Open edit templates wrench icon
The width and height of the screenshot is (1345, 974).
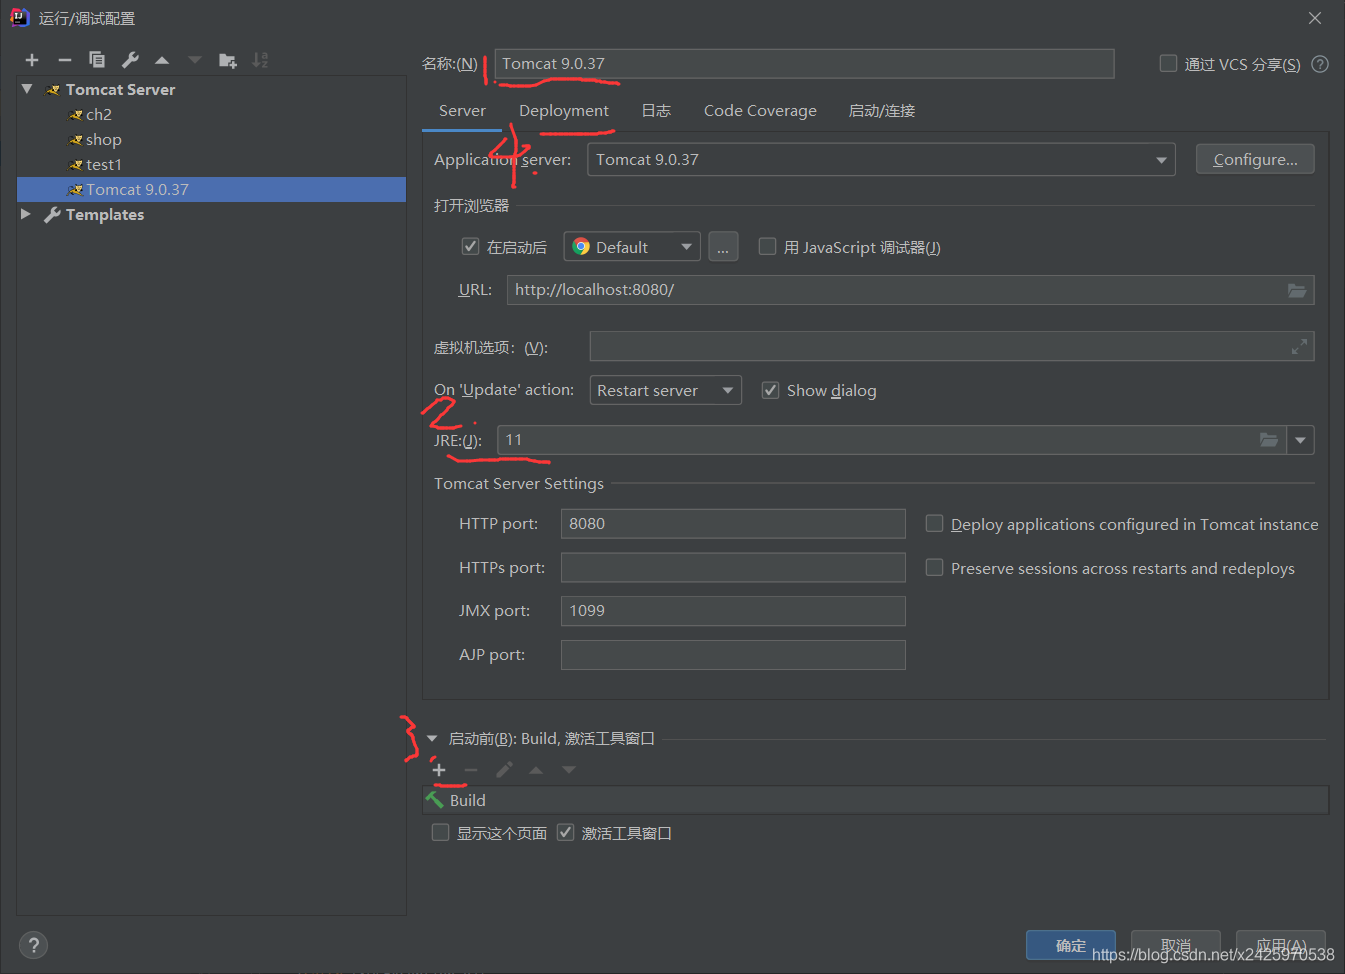click(130, 60)
